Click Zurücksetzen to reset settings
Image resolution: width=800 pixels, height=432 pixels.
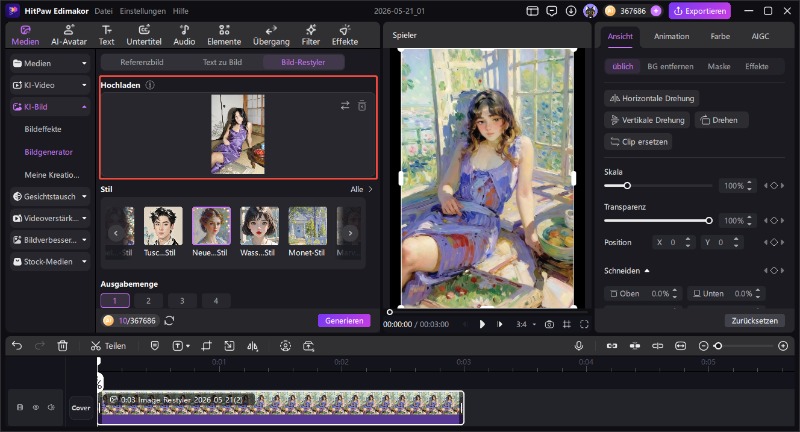[x=755, y=320]
